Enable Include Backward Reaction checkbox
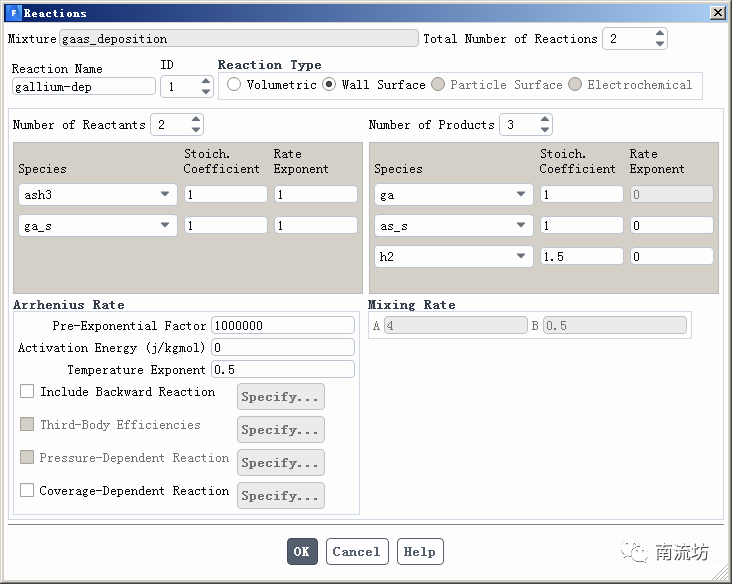 click(27, 392)
